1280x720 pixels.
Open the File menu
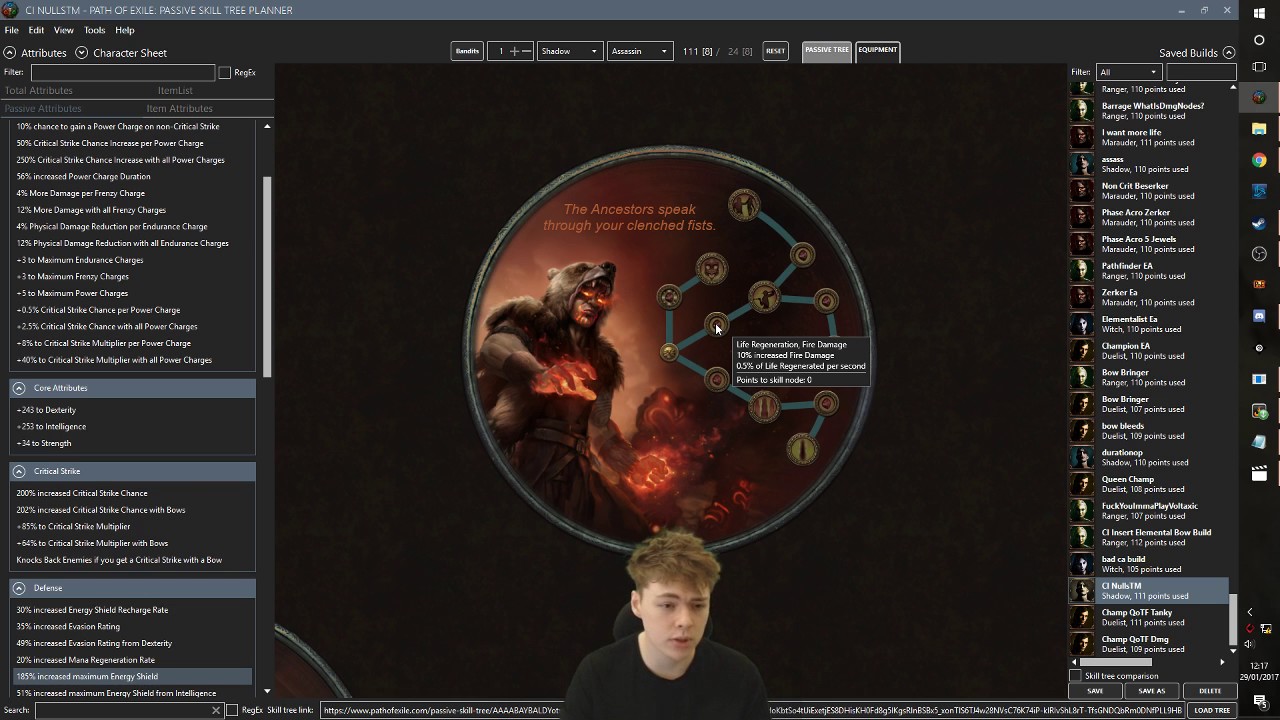(x=11, y=30)
